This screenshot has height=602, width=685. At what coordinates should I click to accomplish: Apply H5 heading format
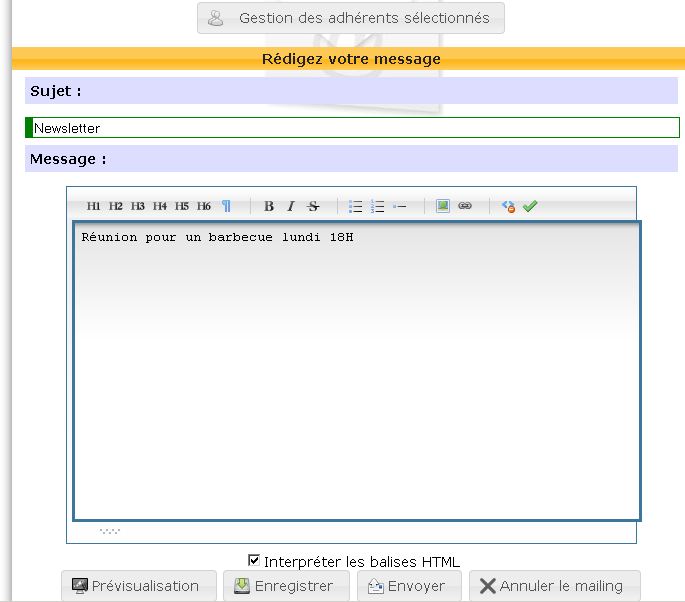point(181,206)
